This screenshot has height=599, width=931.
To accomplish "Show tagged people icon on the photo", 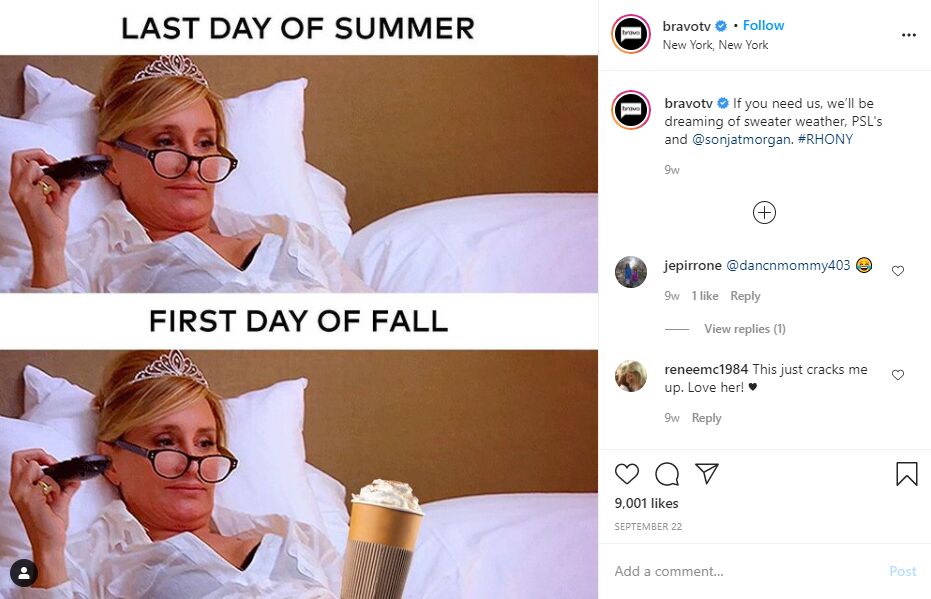I will (24, 573).
